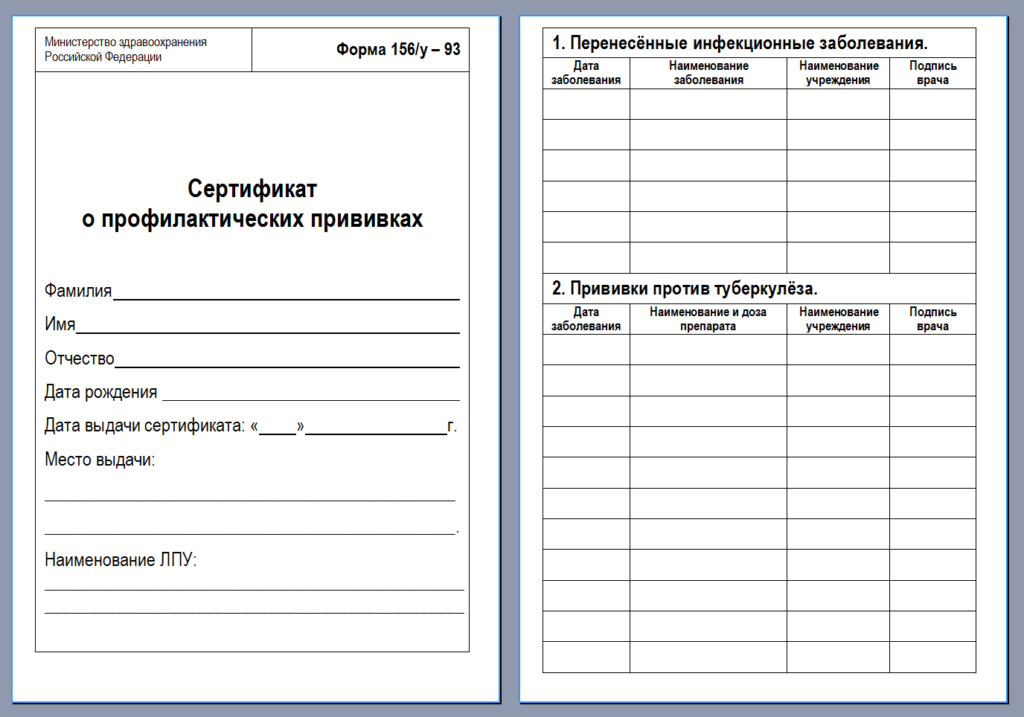This screenshot has height=717, width=1024.
Task: Click Подпись врача header in tuberculosis table
Action: [x=932, y=319]
